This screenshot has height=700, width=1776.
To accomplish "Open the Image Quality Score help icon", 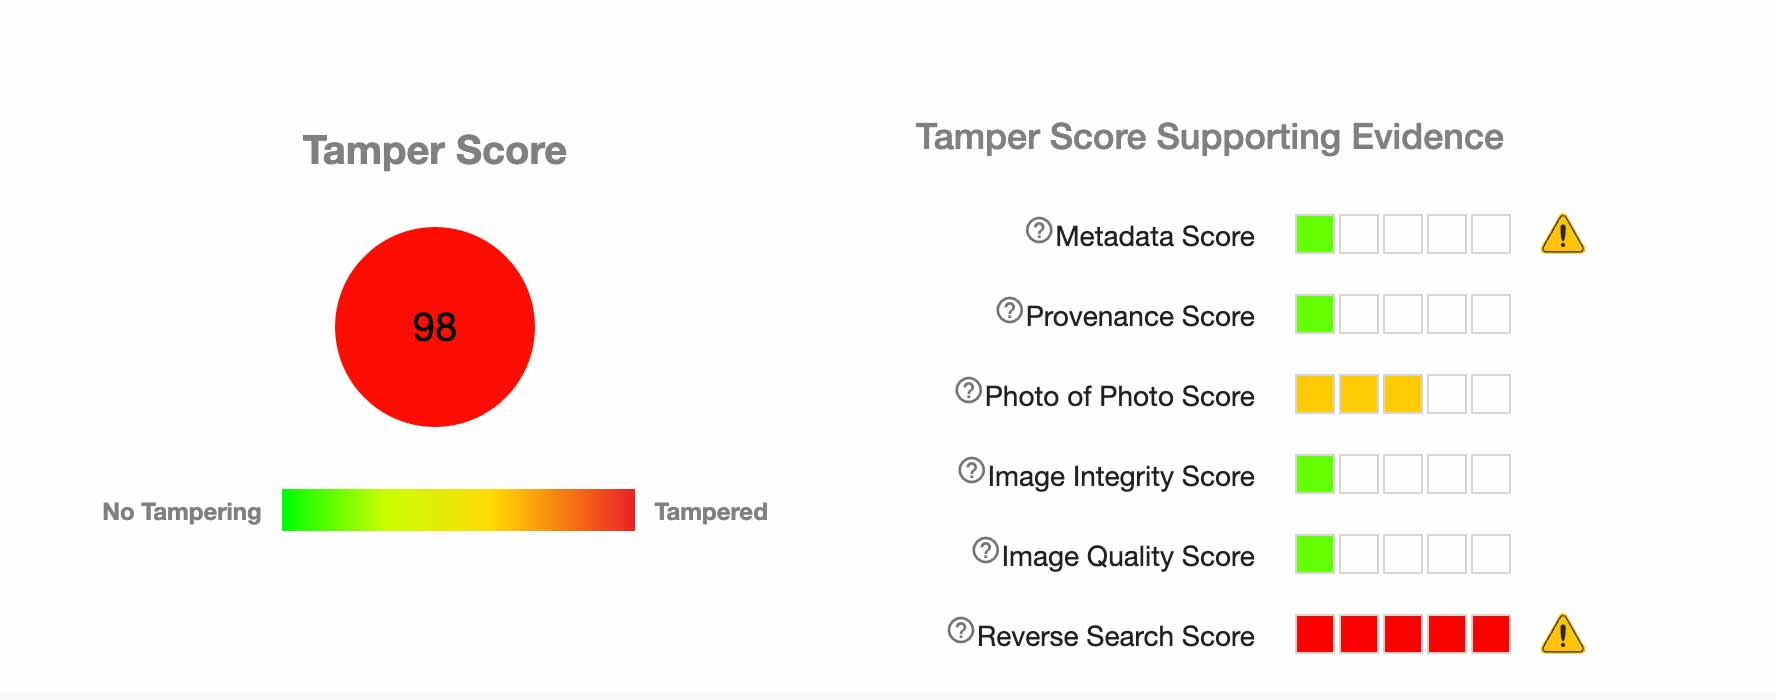I will [985, 550].
